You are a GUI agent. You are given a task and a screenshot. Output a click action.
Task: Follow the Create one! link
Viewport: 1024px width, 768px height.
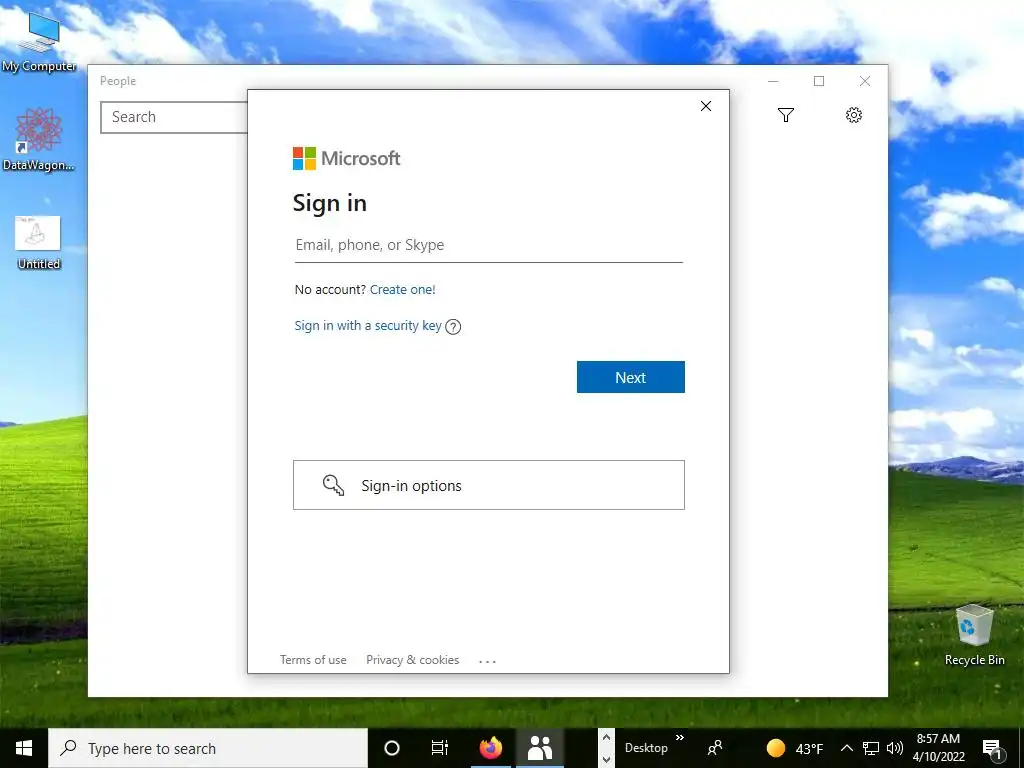[x=402, y=289]
